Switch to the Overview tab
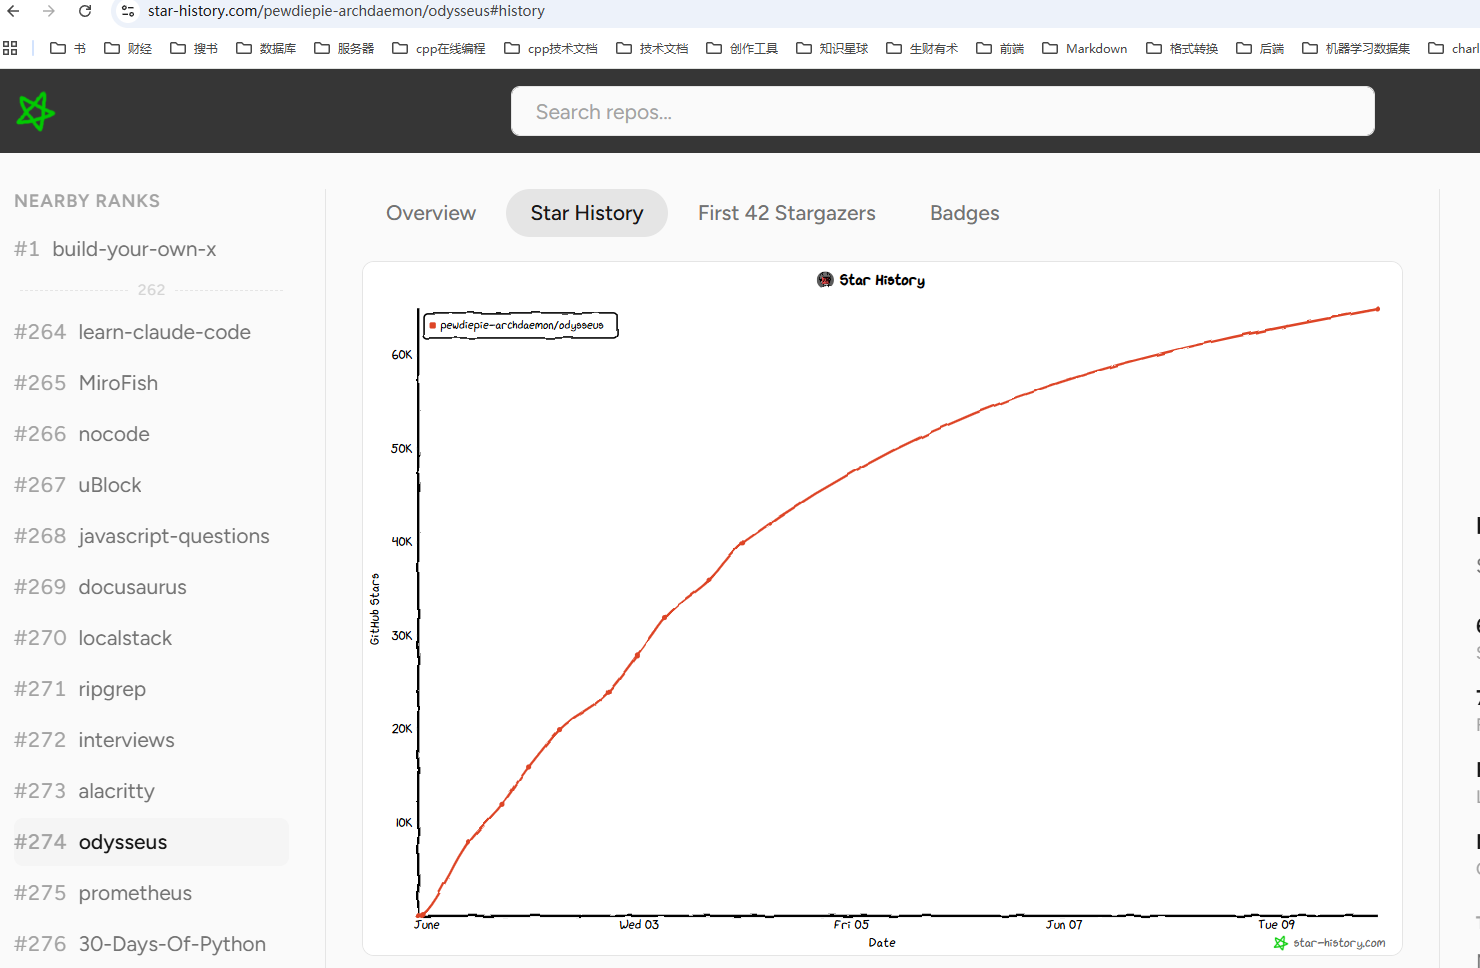Viewport: 1480px width, 968px height. click(431, 213)
